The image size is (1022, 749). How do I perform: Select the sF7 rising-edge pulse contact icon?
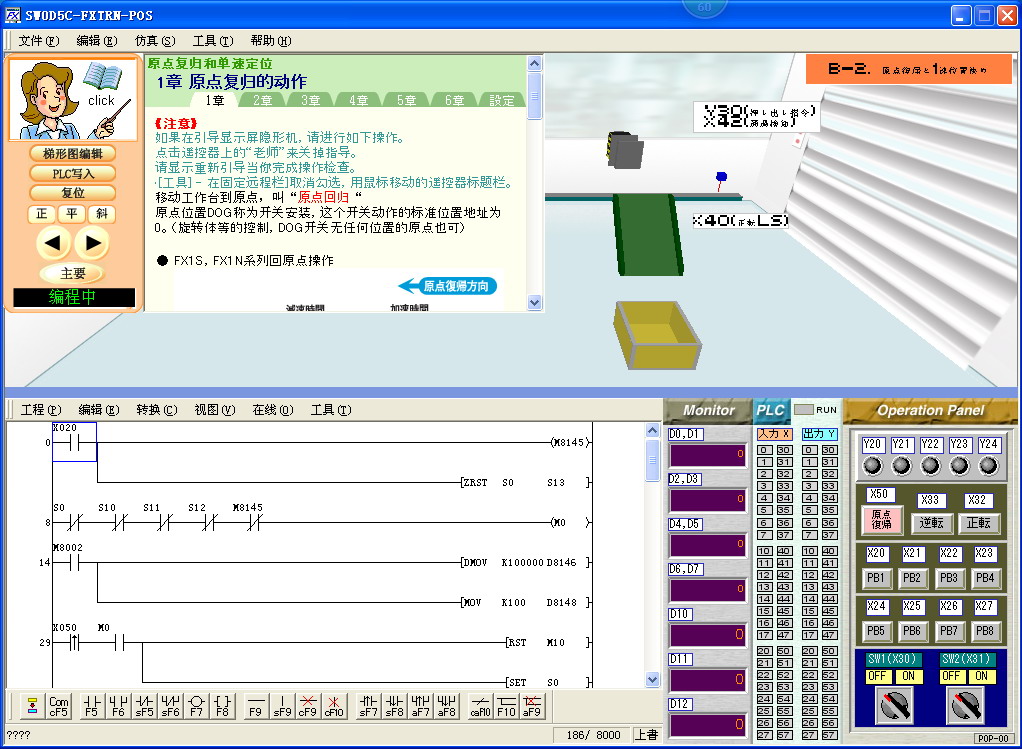pyautogui.click(x=369, y=706)
